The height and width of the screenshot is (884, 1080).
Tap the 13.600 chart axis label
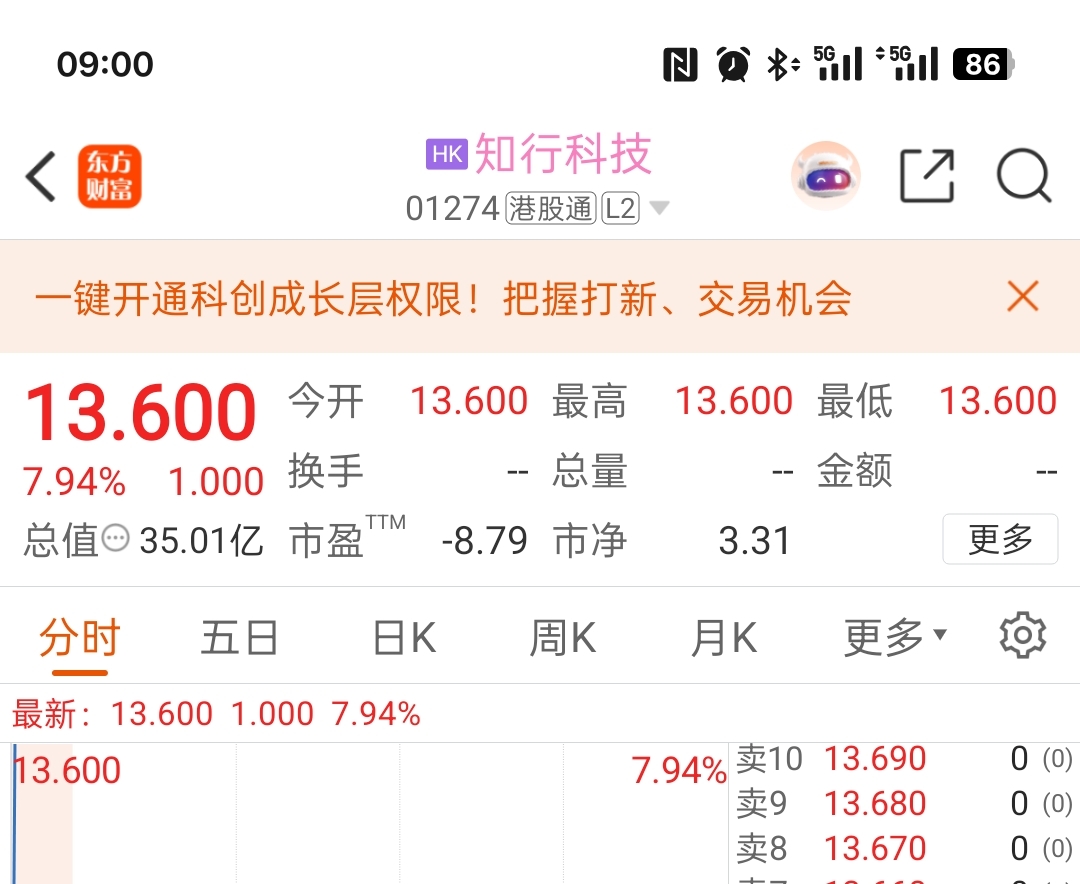click(68, 770)
